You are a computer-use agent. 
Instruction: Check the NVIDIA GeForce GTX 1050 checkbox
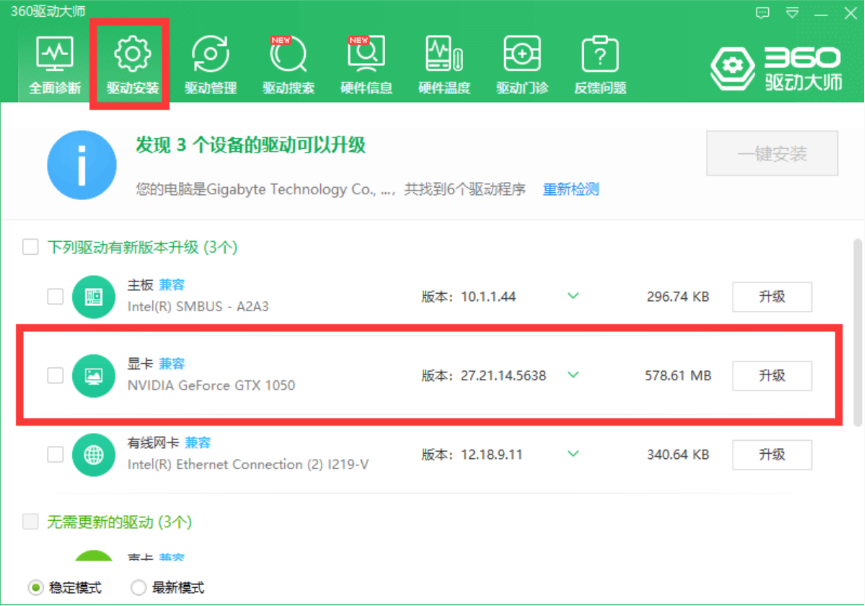pos(56,376)
